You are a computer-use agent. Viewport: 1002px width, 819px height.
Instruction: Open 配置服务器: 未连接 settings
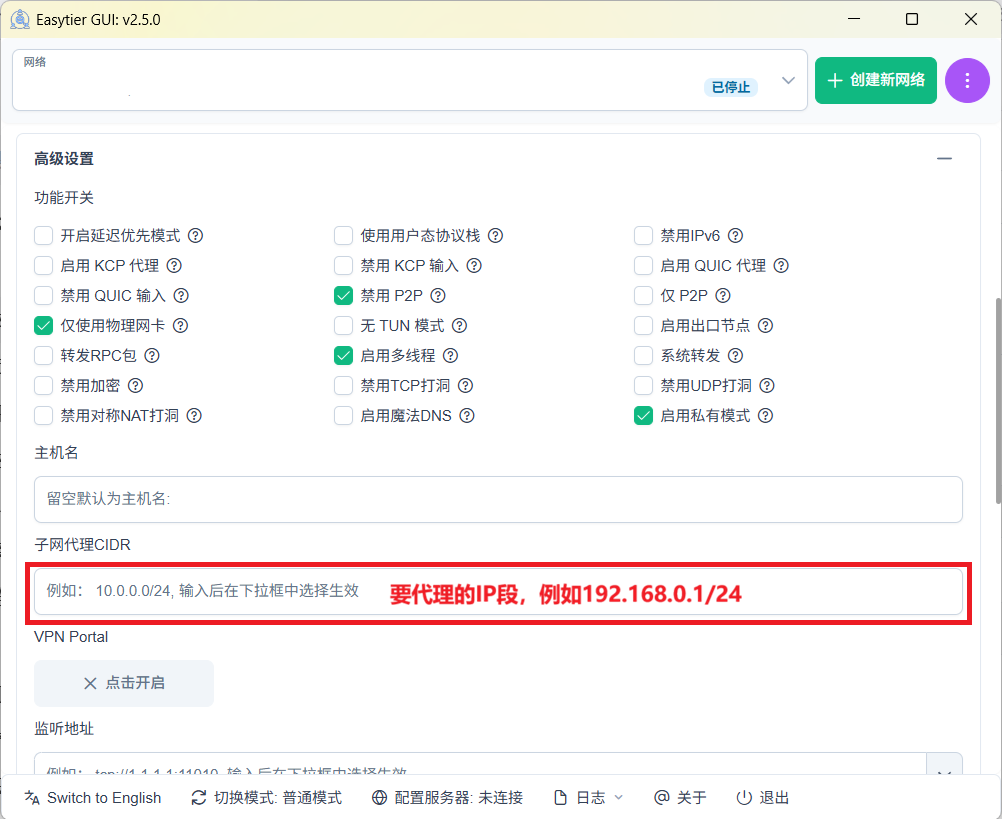pyautogui.click(x=447, y=798)
